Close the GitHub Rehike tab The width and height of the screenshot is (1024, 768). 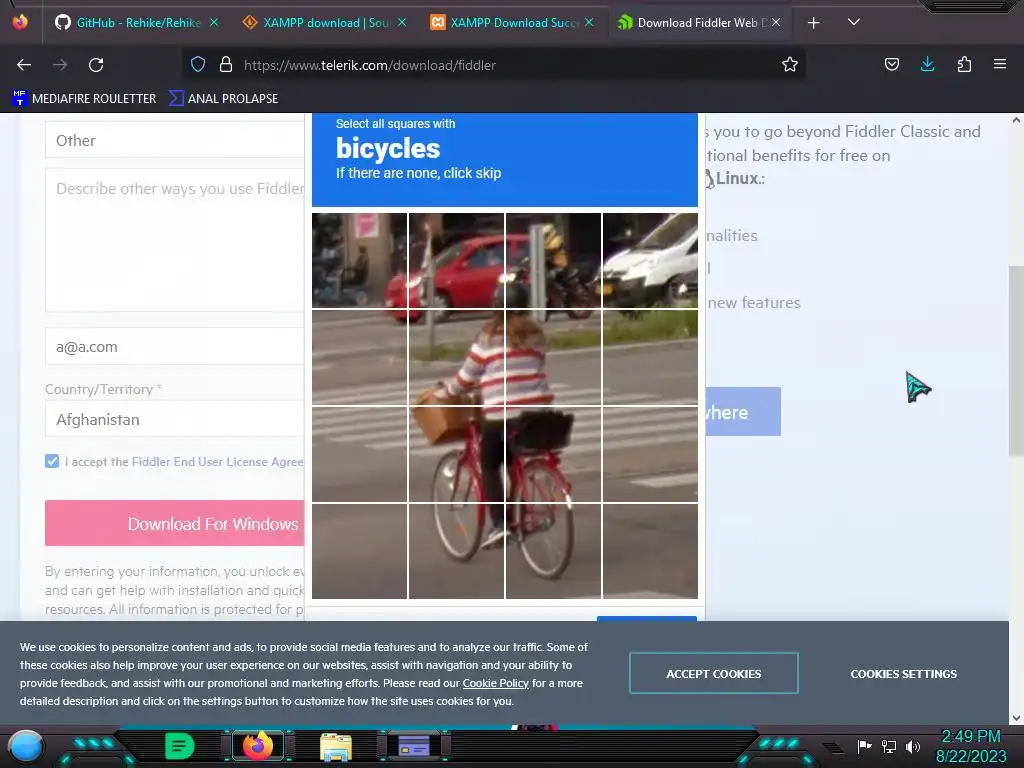point(214,22)
